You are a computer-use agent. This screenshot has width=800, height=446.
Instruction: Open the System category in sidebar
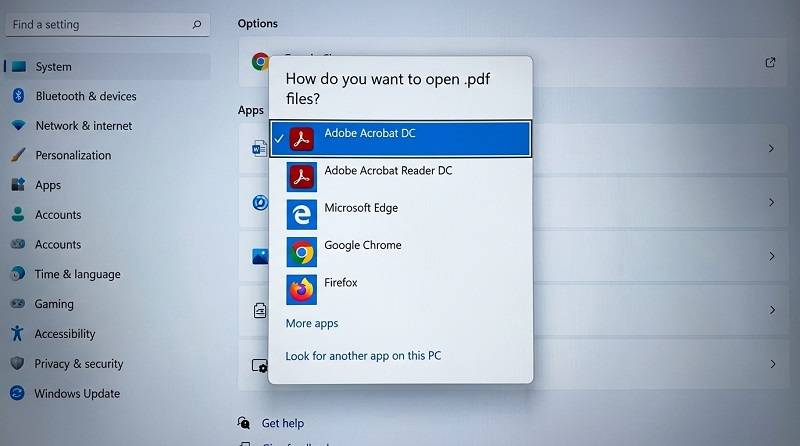click(x=107, y=67)
